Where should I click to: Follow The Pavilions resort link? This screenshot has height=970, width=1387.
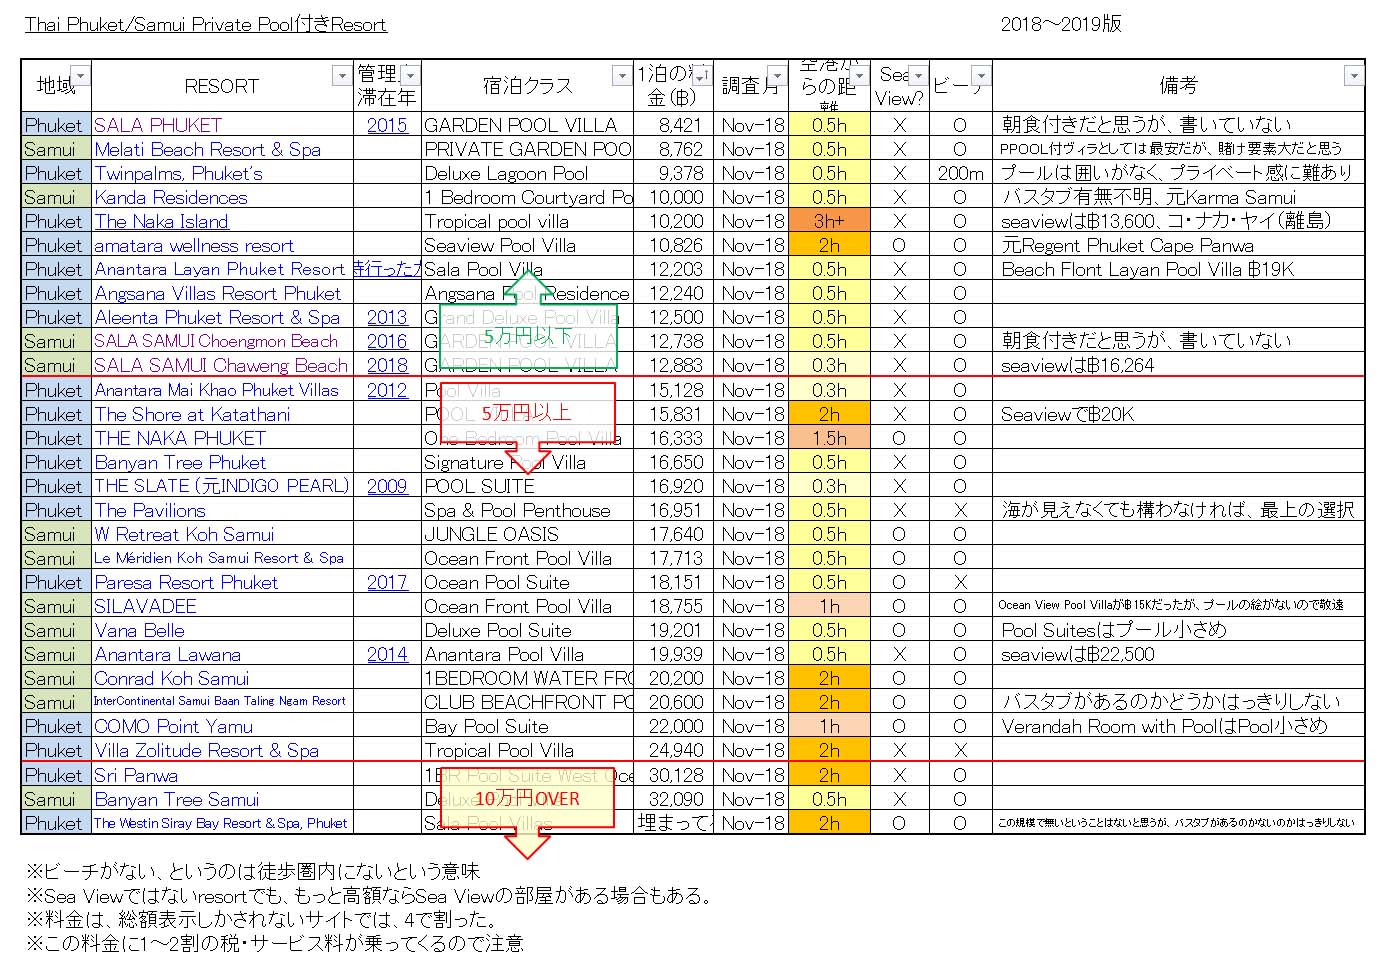[x=150, y=510]
